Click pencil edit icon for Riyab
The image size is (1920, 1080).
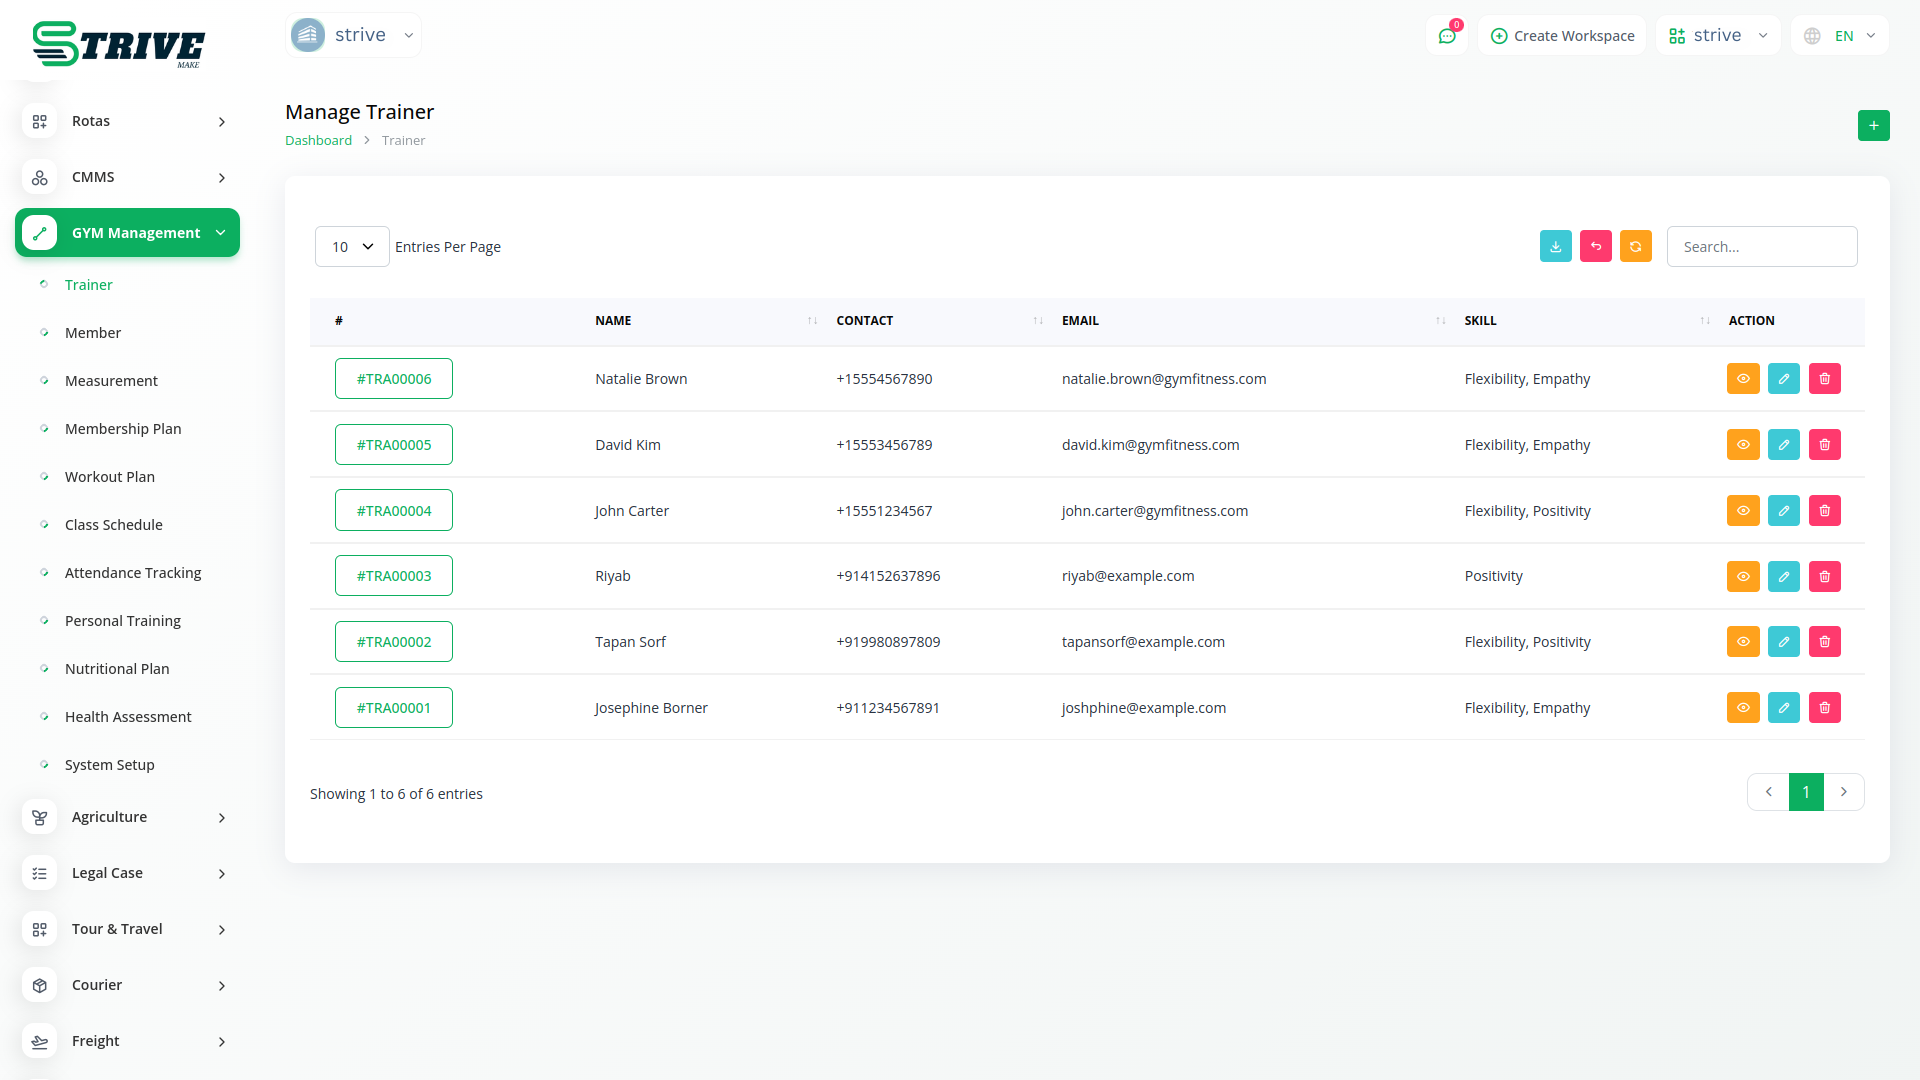click(x=1783, y=576)
